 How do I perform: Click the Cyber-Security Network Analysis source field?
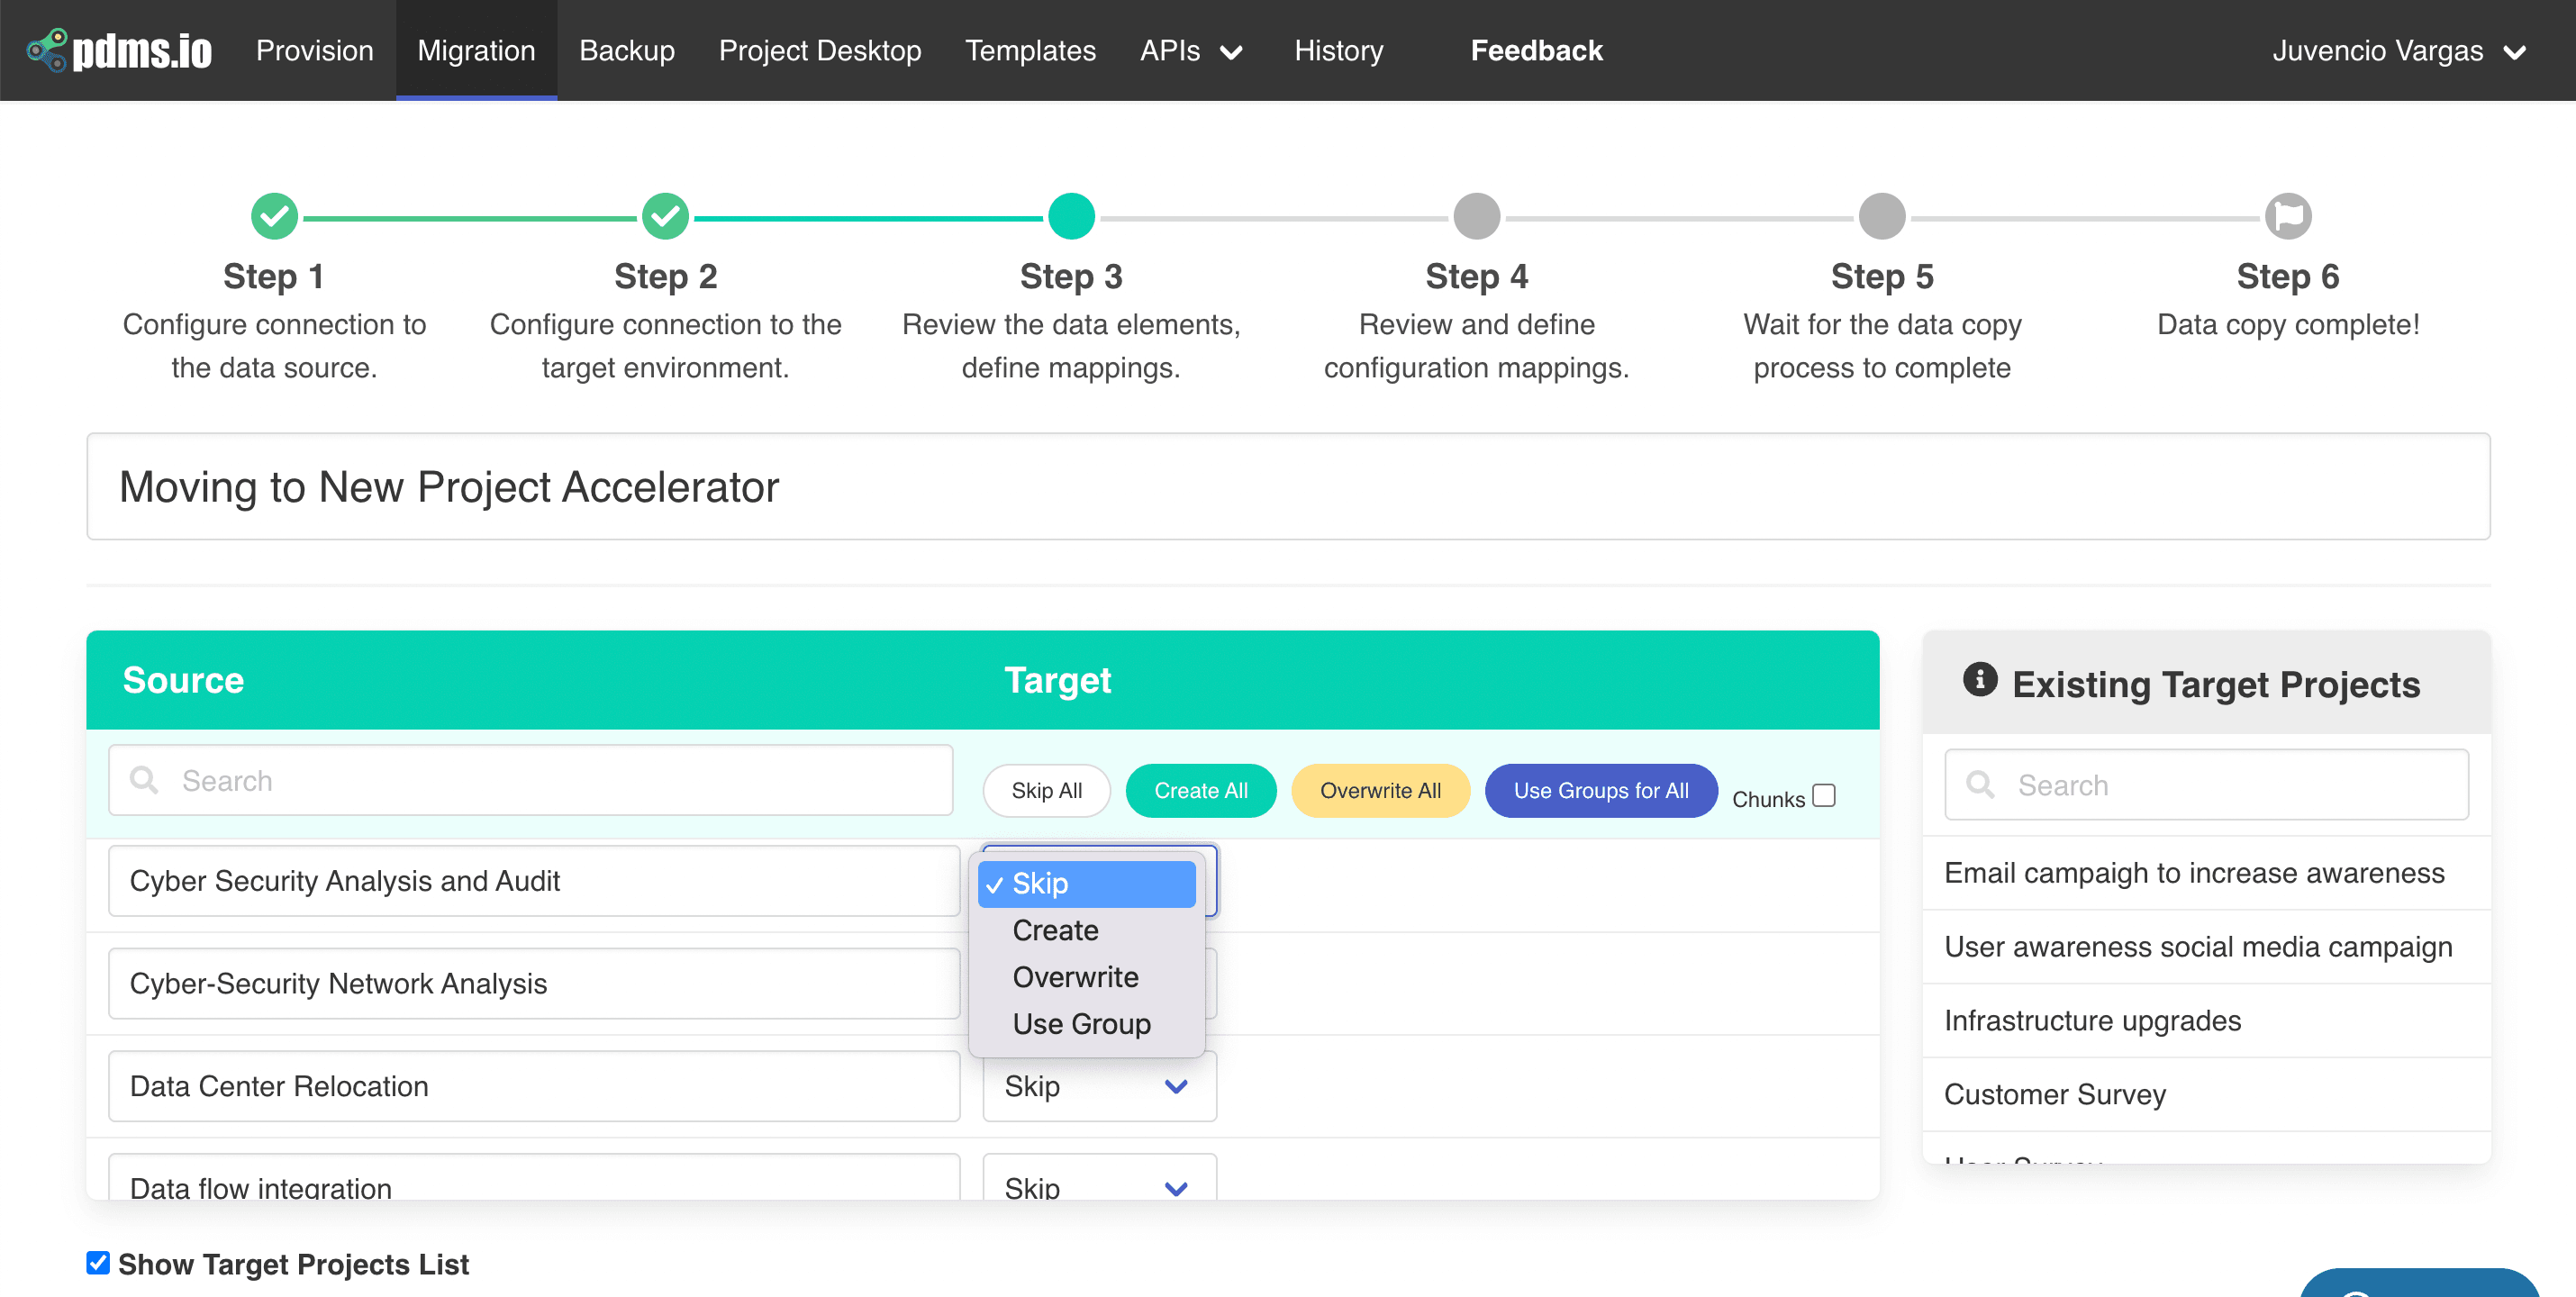[x=534, y=984]
